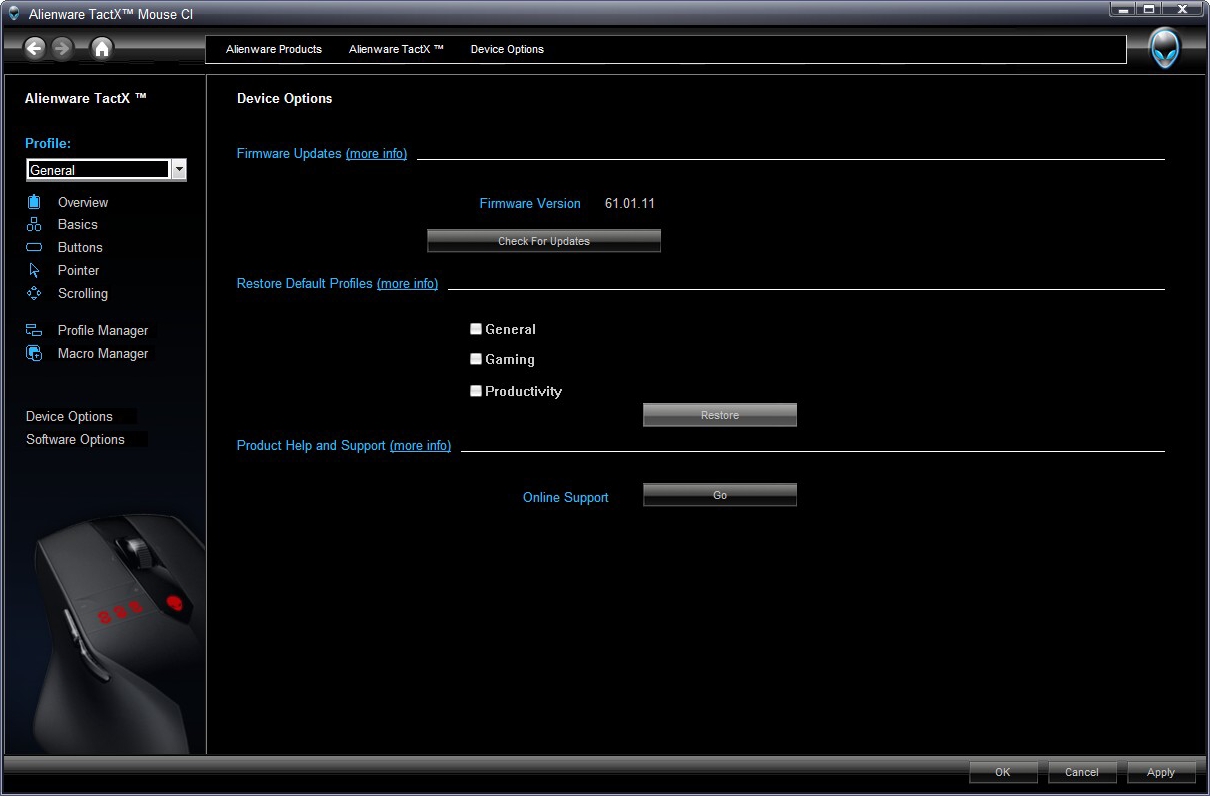Open Basics settings via sidebar icon

(34, 224)
